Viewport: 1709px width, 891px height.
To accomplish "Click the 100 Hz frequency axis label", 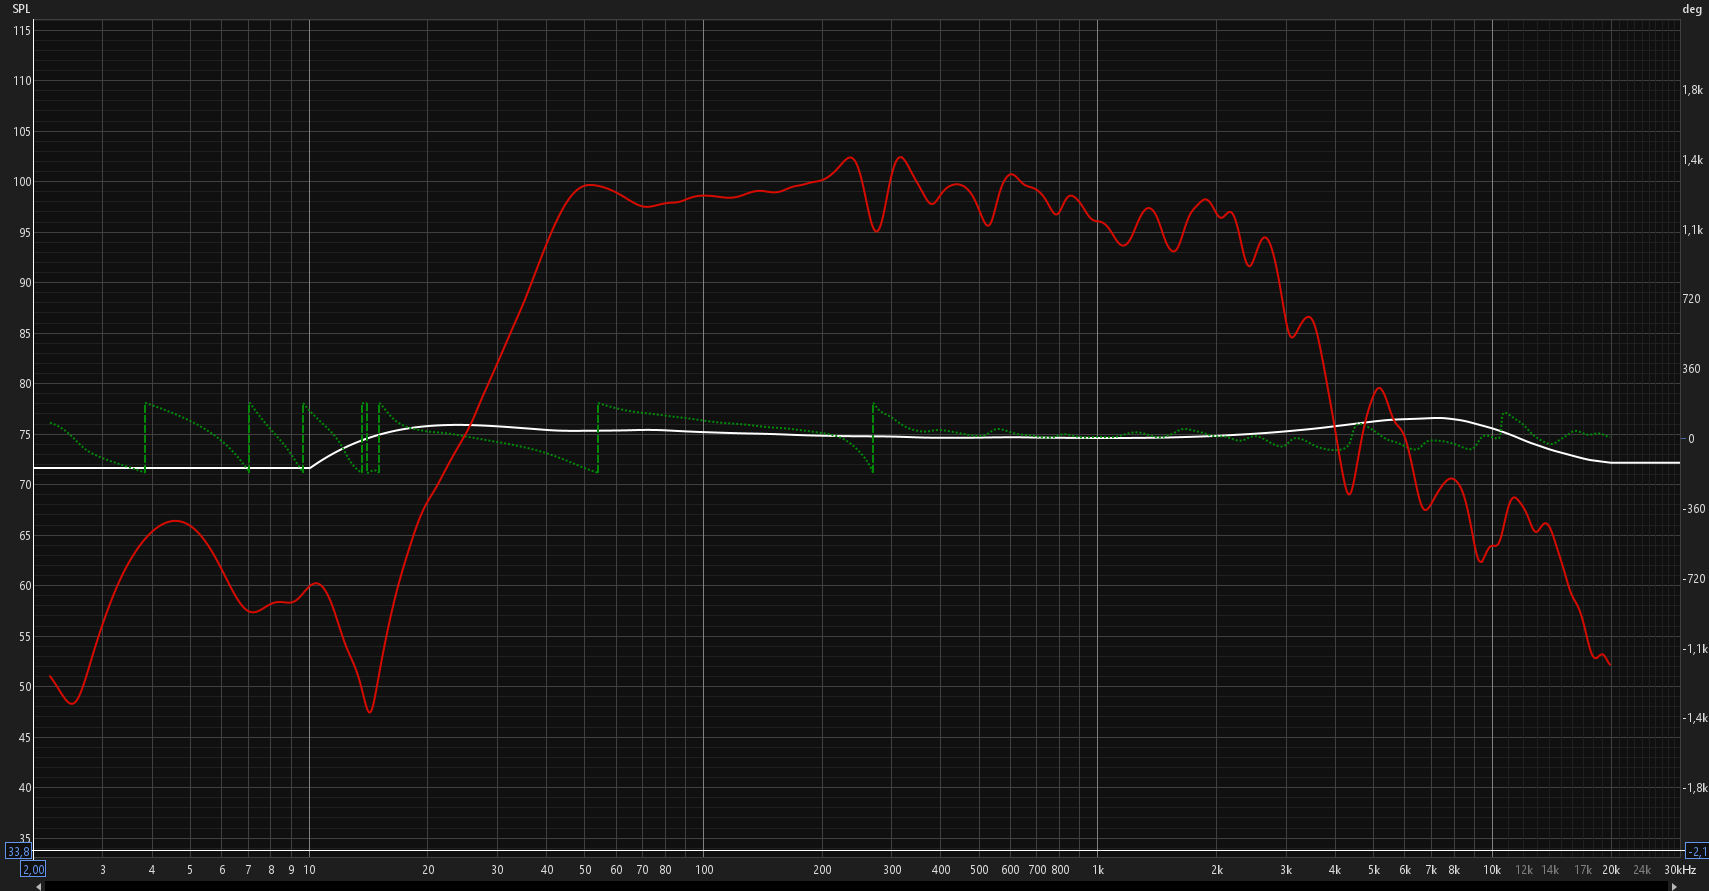I will click(x=704, y=870).
